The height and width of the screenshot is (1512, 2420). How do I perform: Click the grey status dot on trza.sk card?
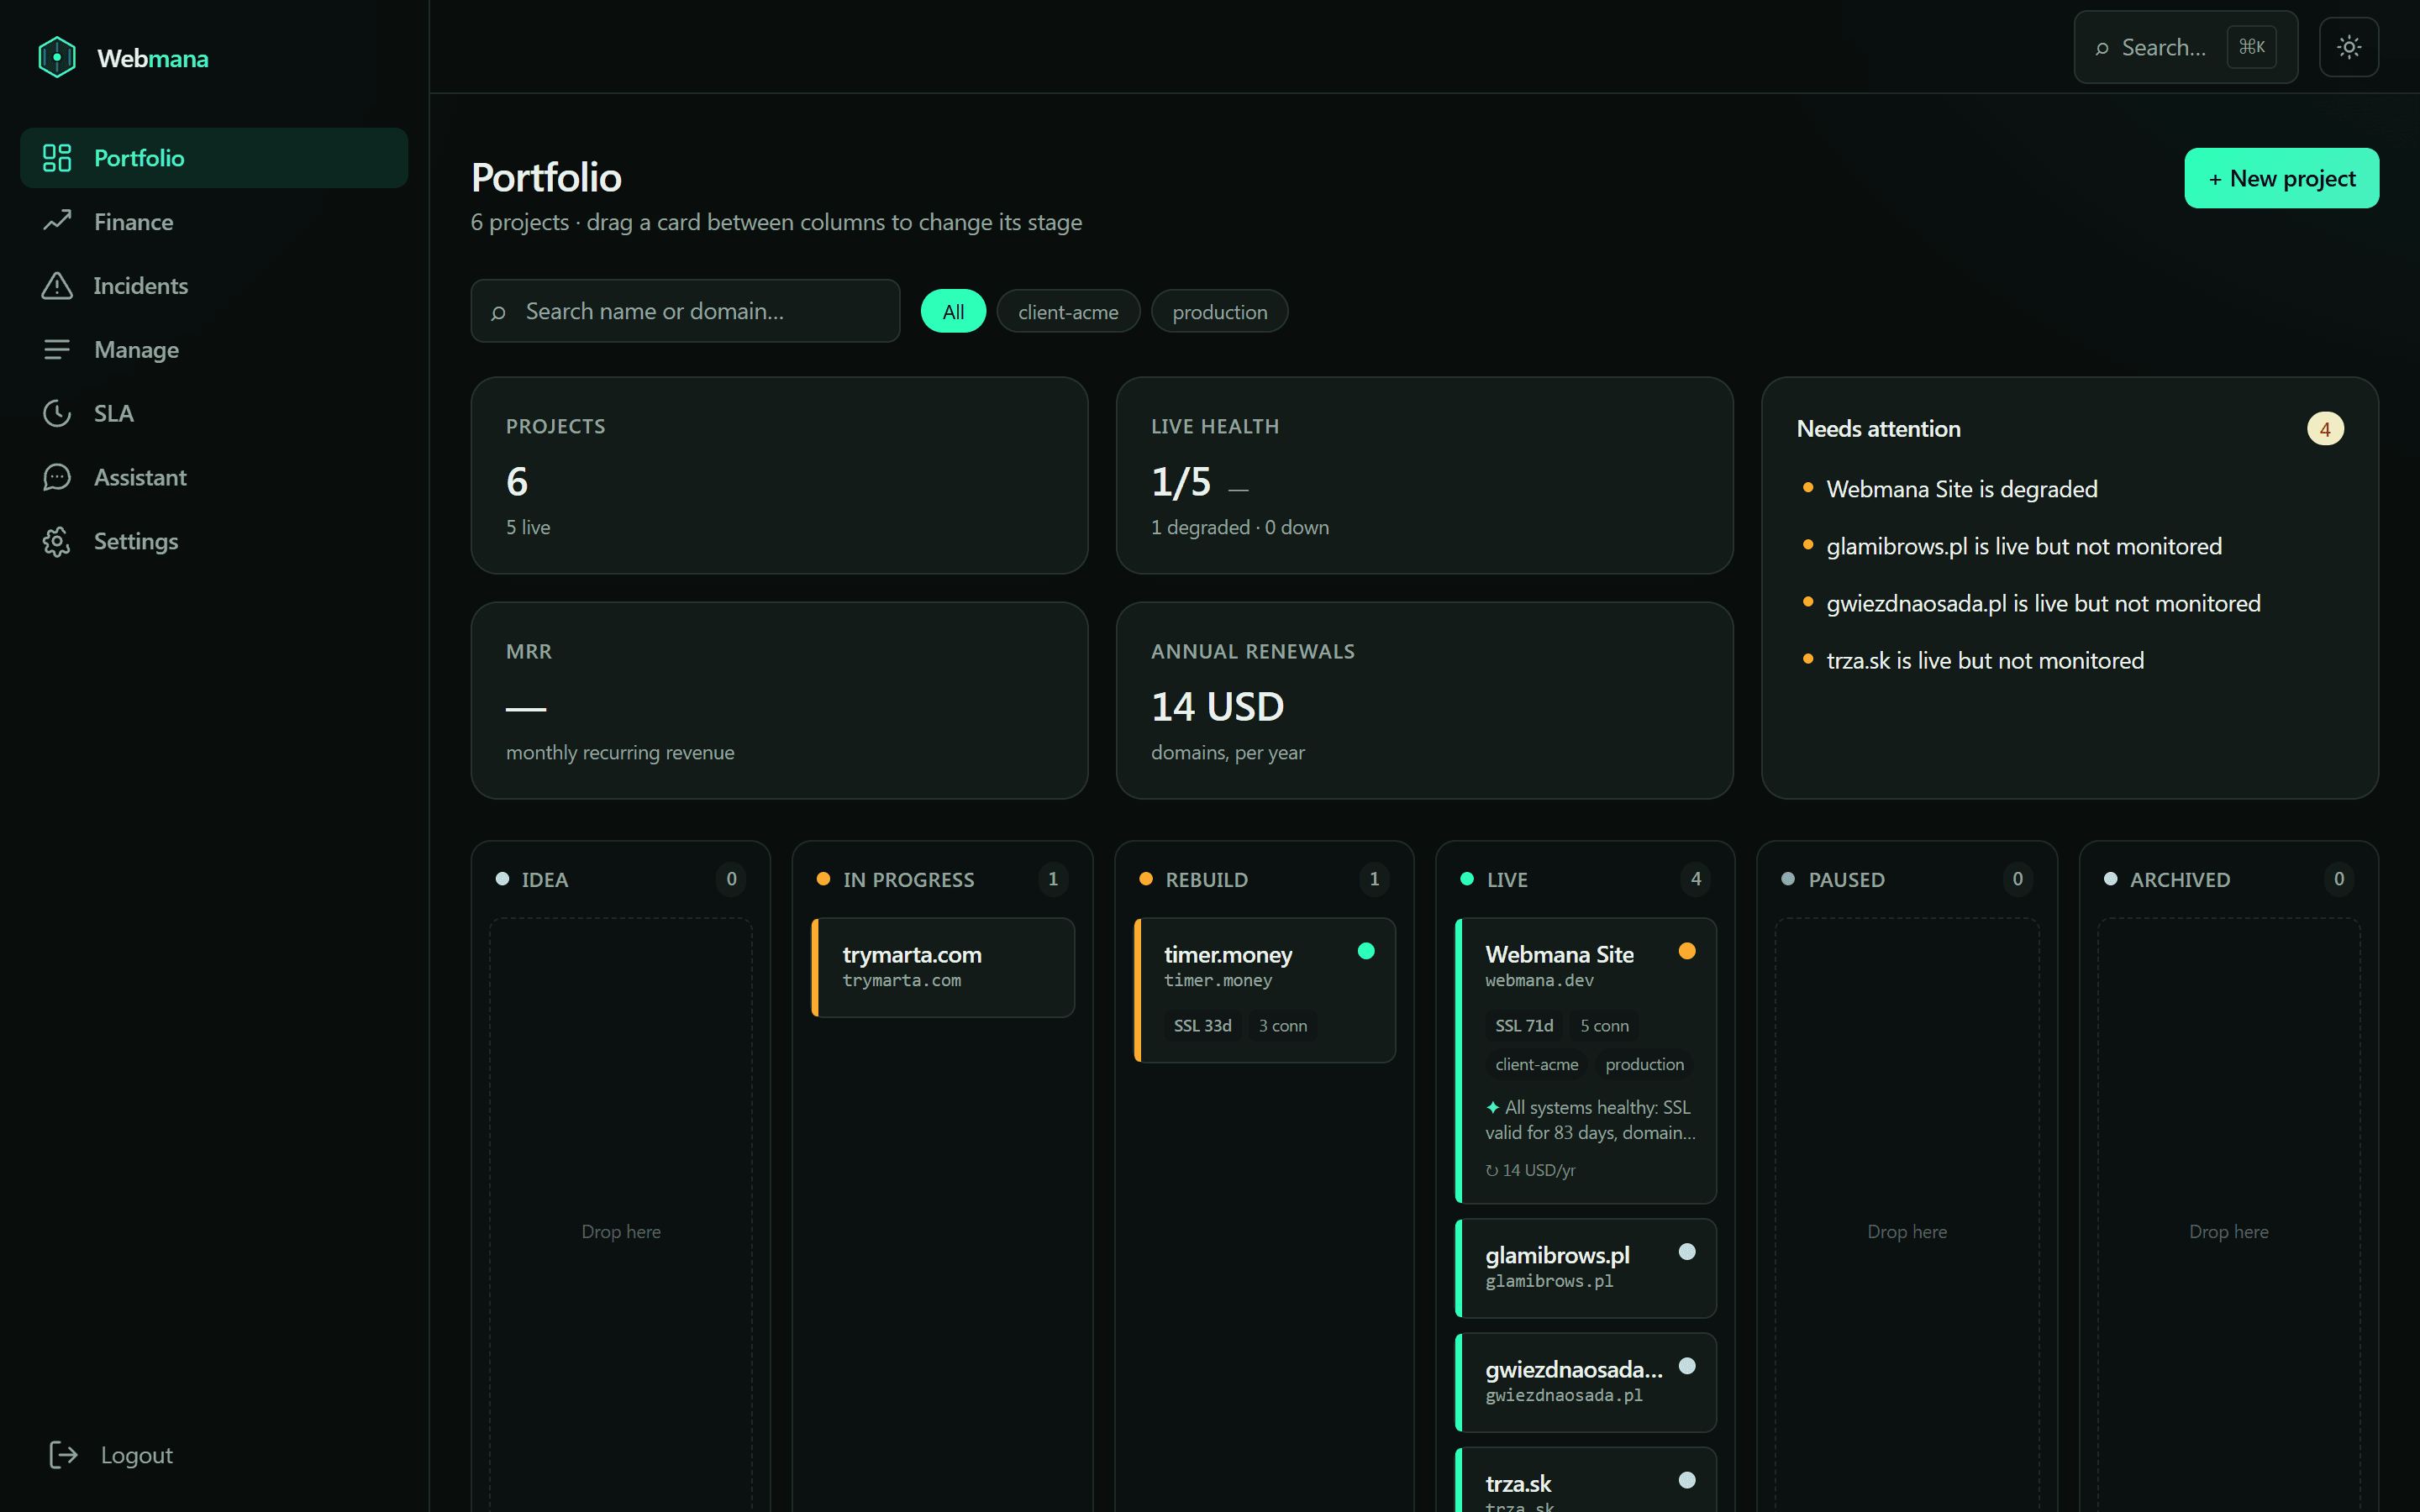click(1686, 1480)
